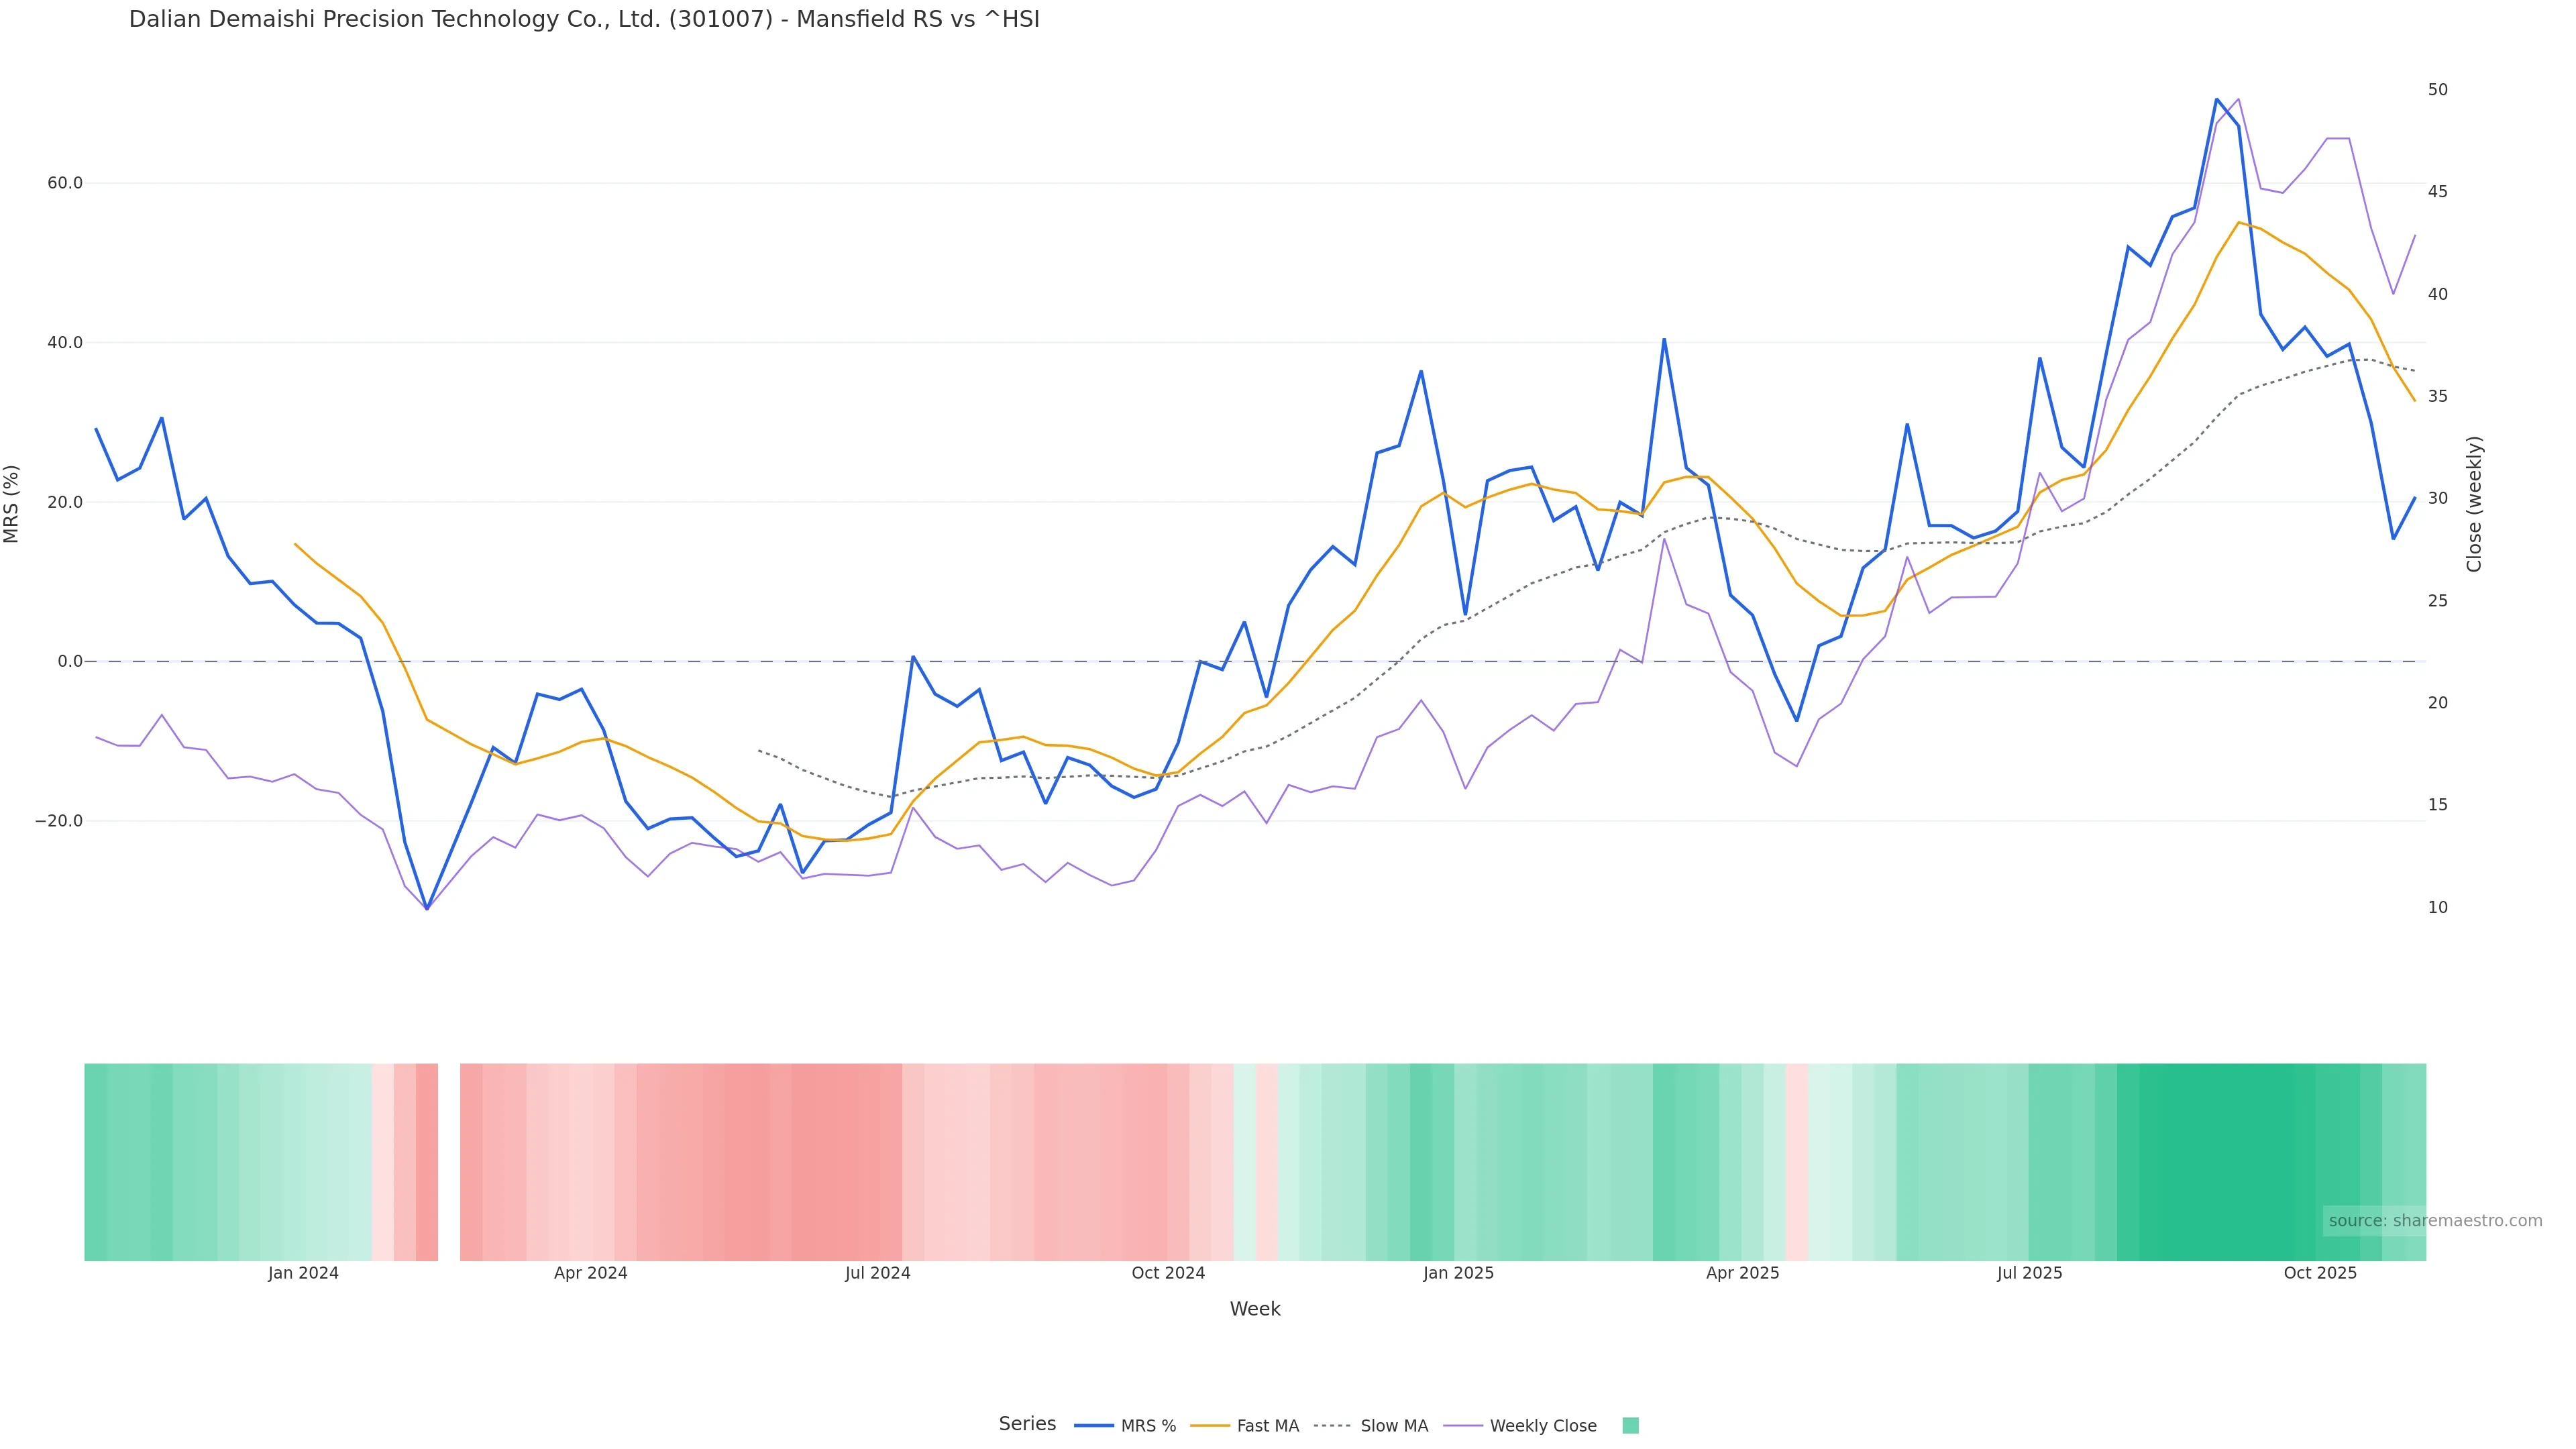This screenshot has width=2576, height=1449.
Task: Select the Oct 2025 axis tick label
Action: point(2320,1273)
